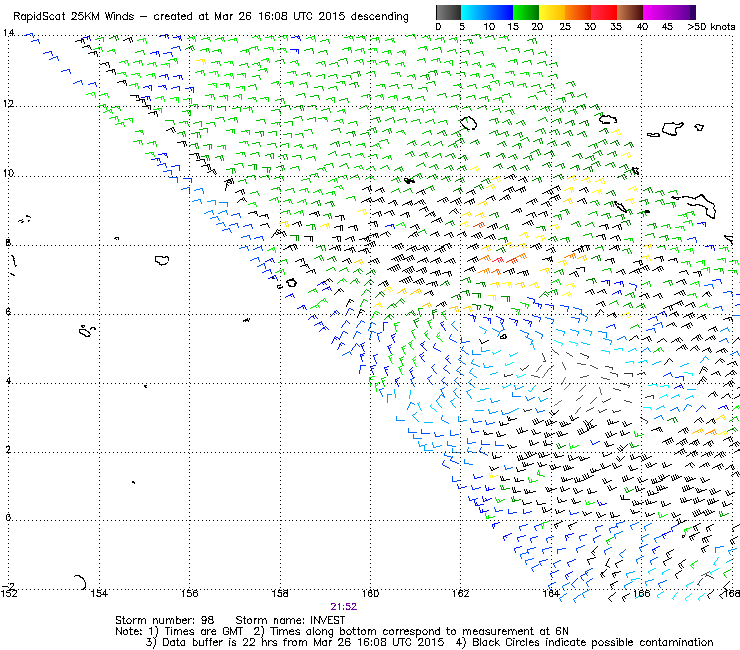
Task: Click the latitude axis label "8"
Action: tap(8, 243)
